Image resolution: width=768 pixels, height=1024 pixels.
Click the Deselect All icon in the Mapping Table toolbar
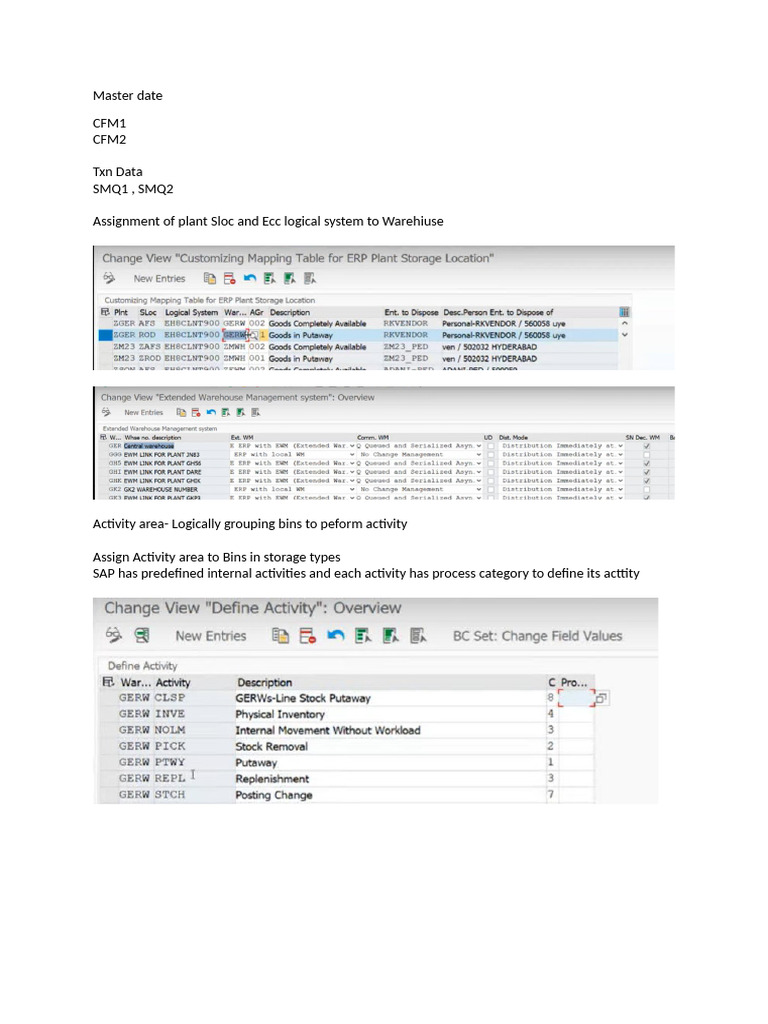click(310, 278)
